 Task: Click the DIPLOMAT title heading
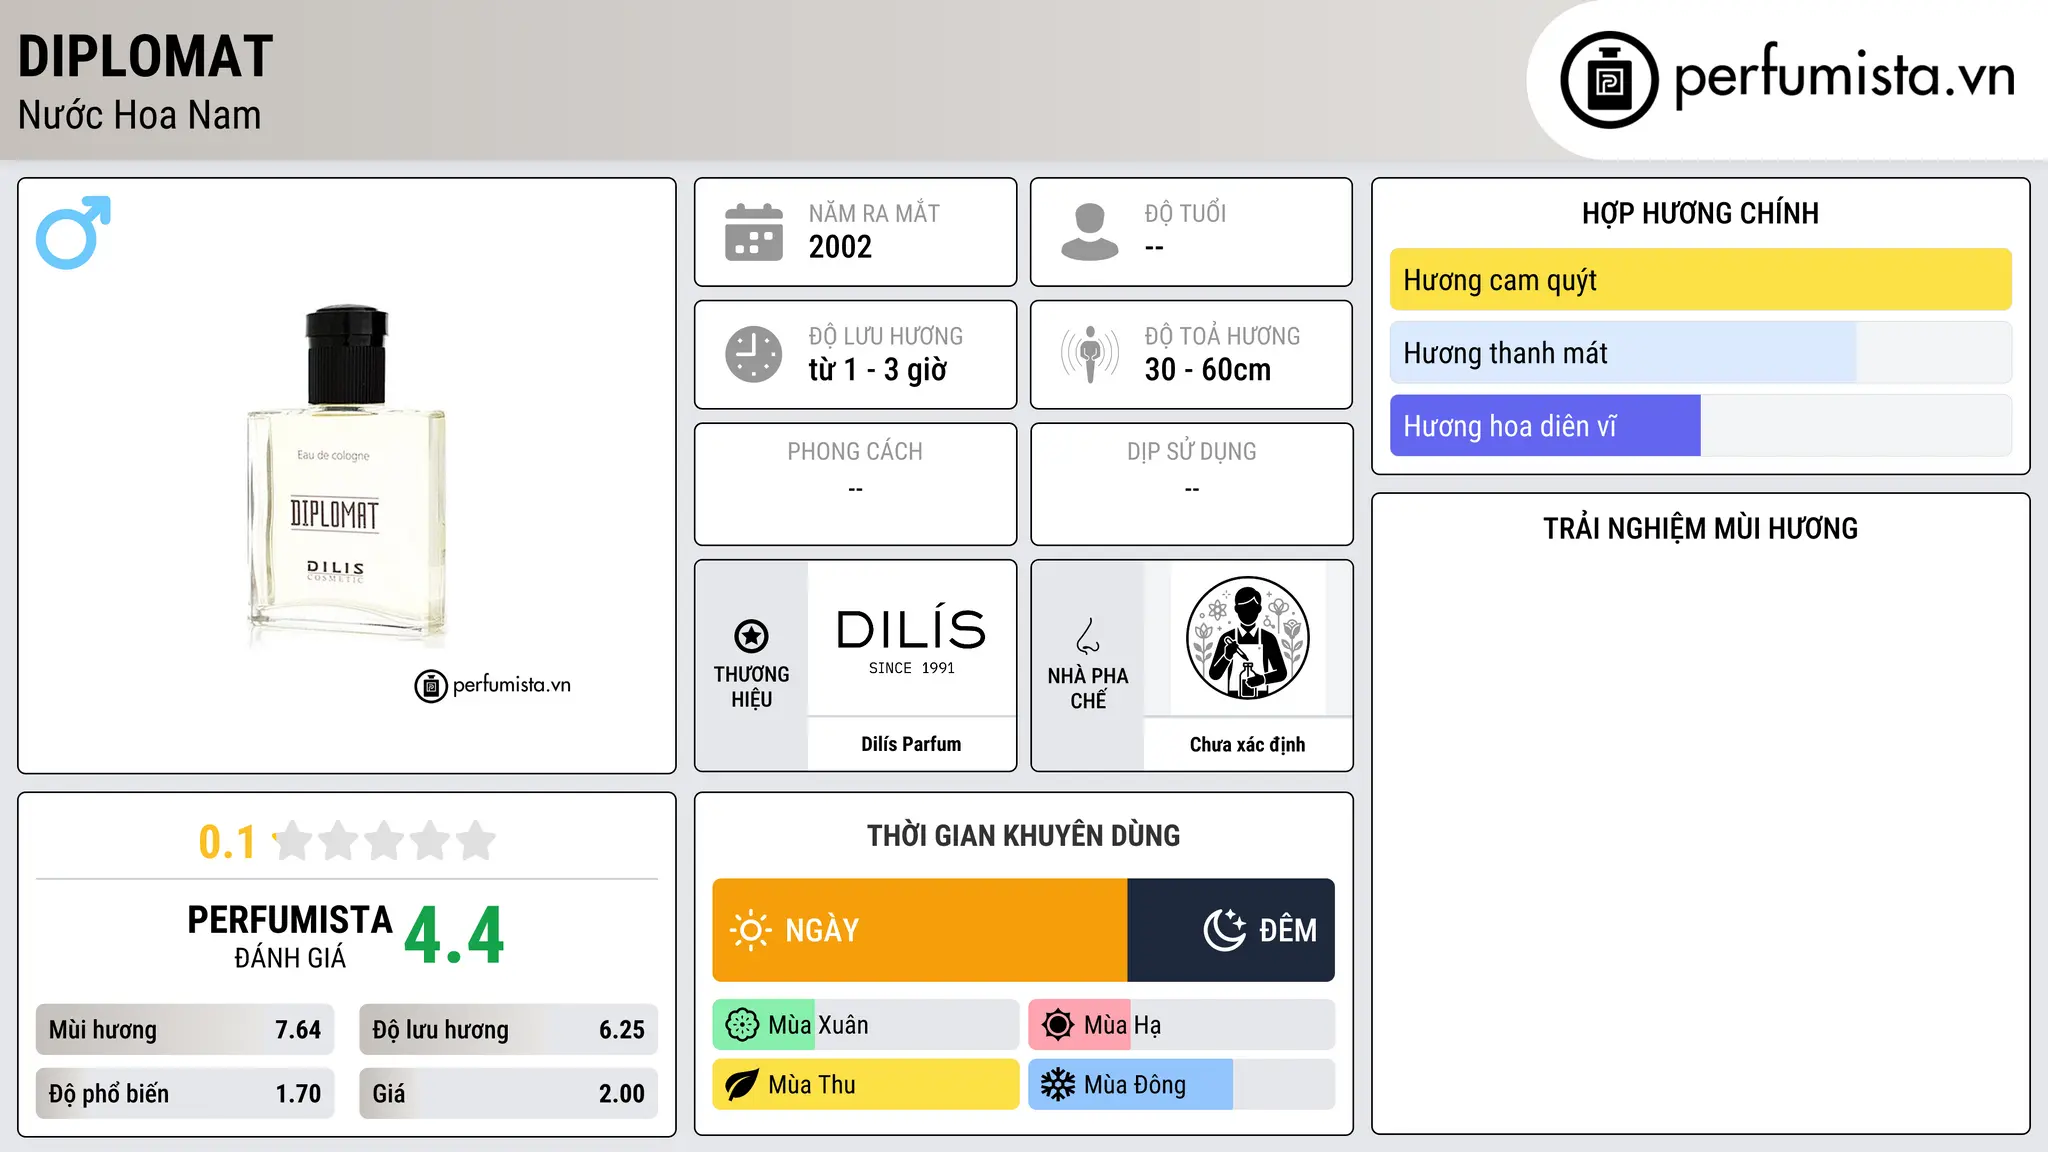click(146, 56)
